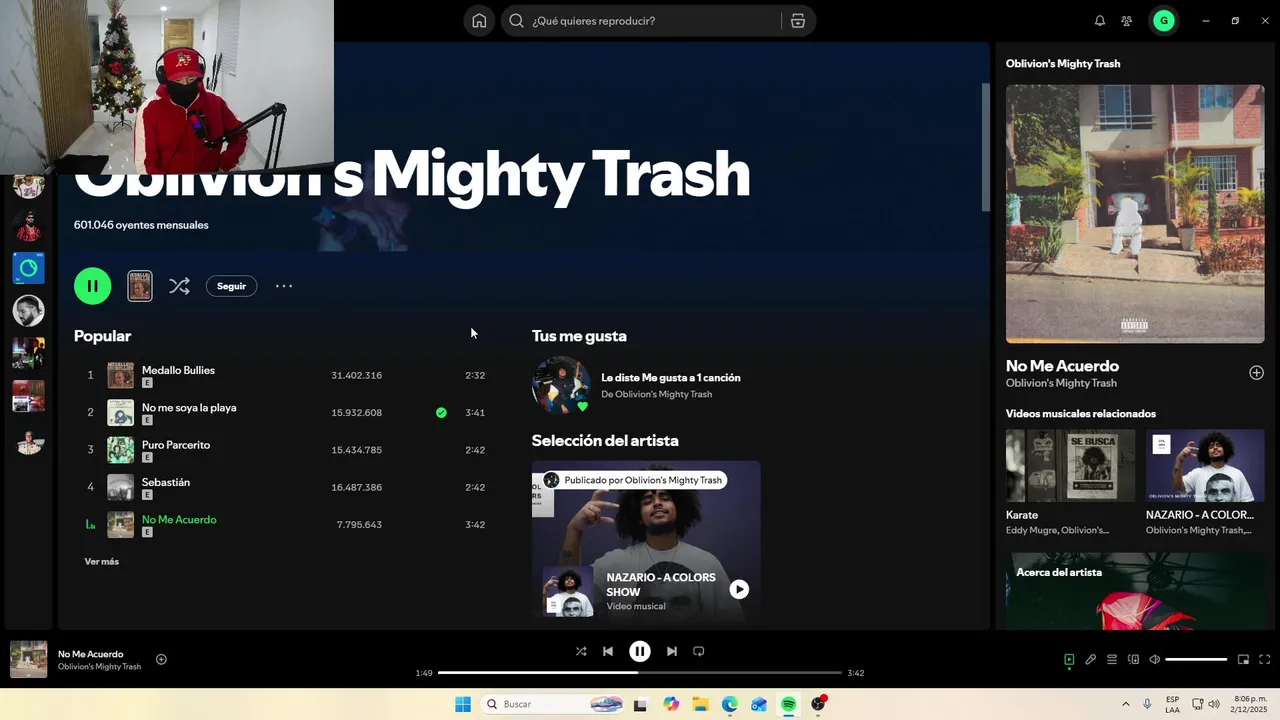Toggle Now Playing view icon
The image size is (1280, 720).
click(x=1069, y=659)
